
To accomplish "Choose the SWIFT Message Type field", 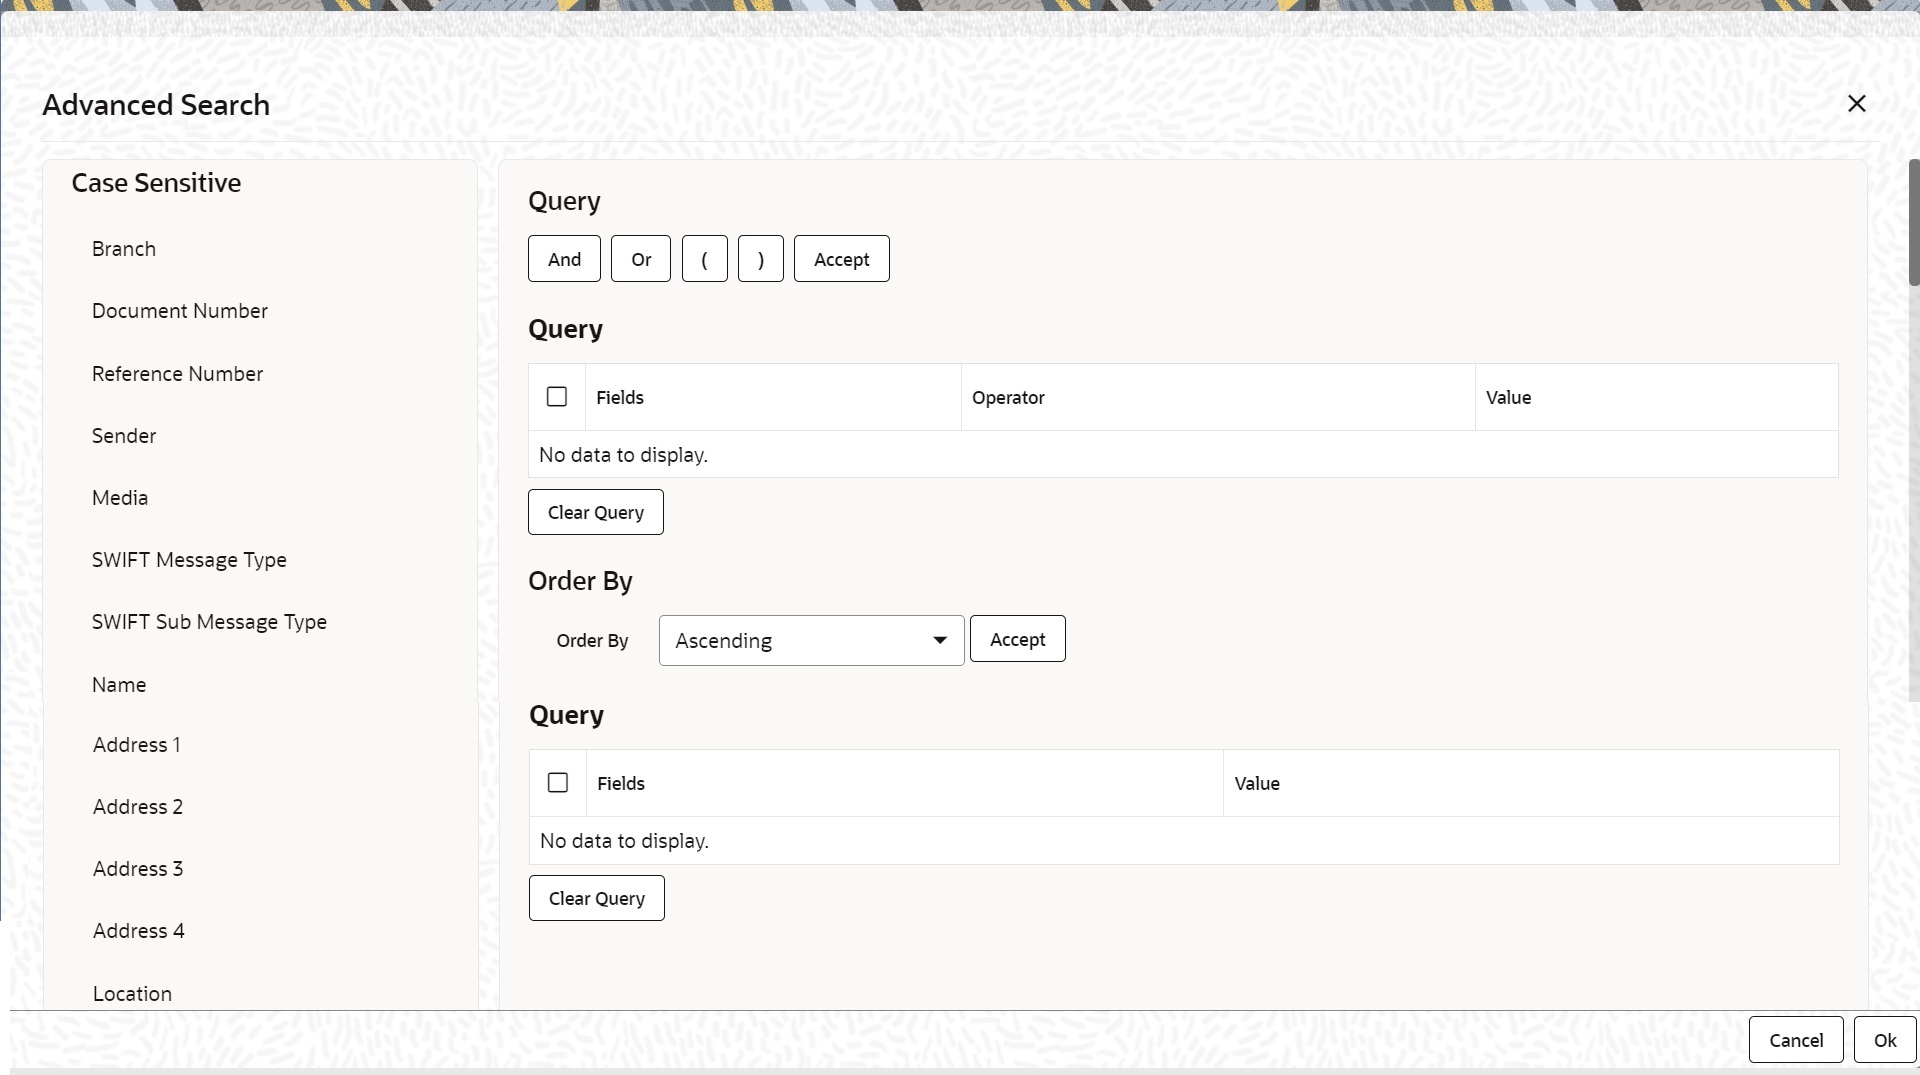I will (189, 560).
